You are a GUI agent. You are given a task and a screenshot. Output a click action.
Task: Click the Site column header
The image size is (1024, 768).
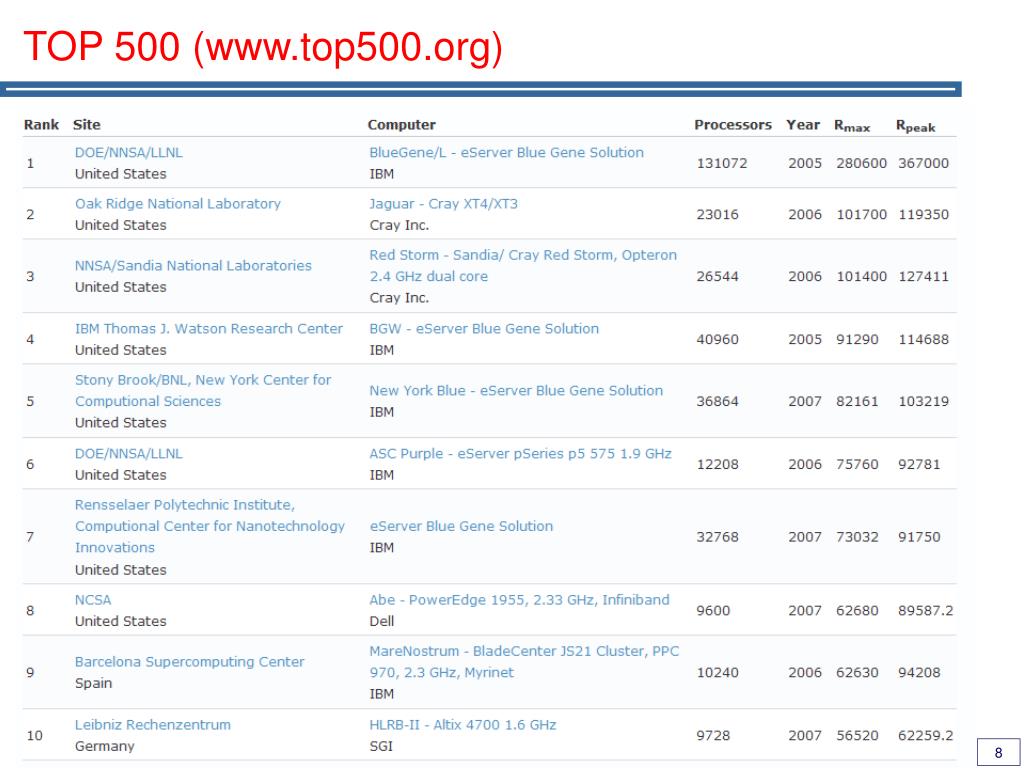coord(87,125)
